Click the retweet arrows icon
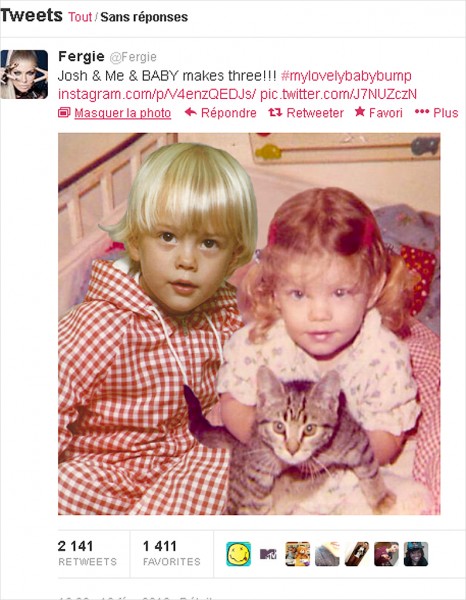Image resolution: width=466 pixels, height=600 pixels. [275, 112]
